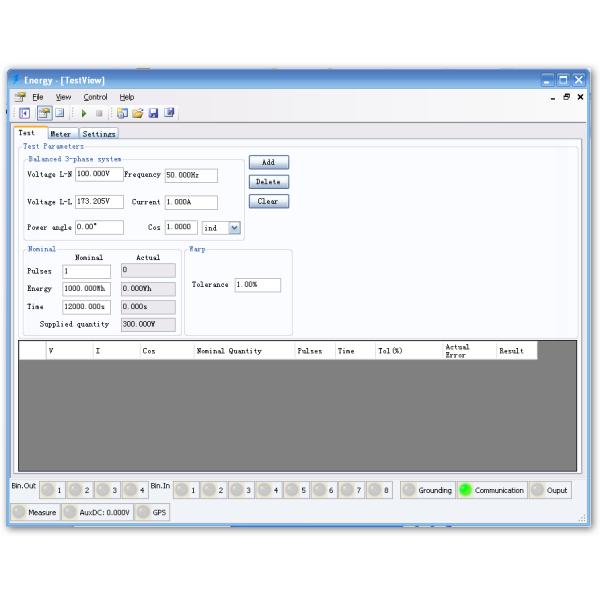Click the first toolbar icon on the left
600x600 pixels.
tap(22, 113)
